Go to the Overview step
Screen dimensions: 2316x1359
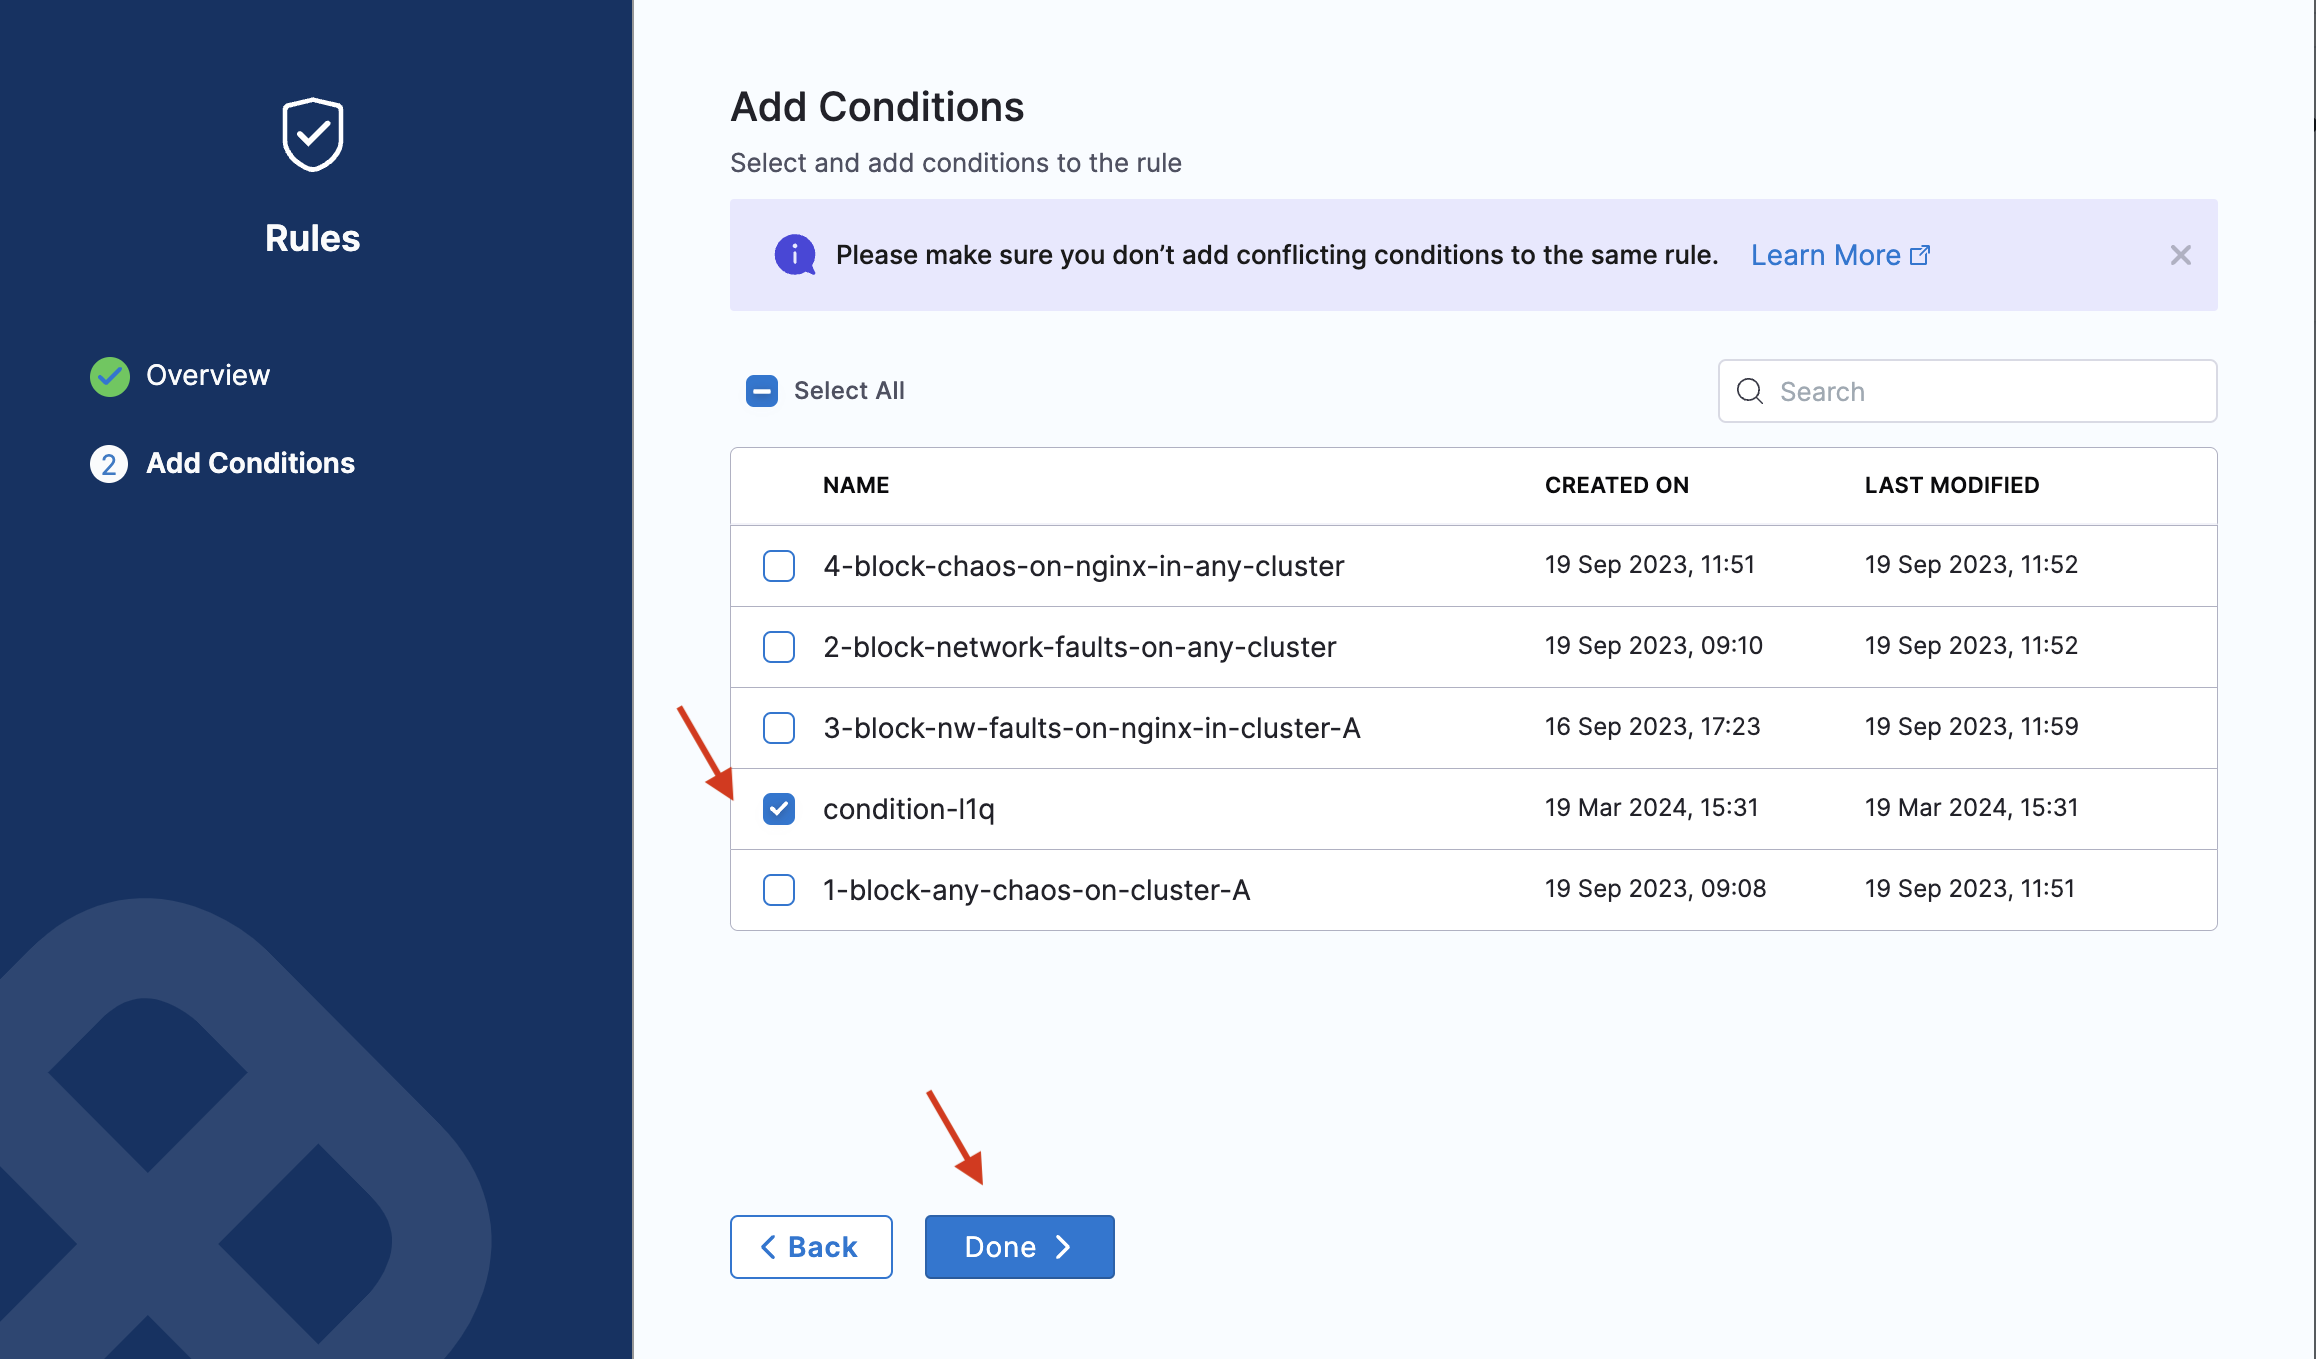click(208, 376)
